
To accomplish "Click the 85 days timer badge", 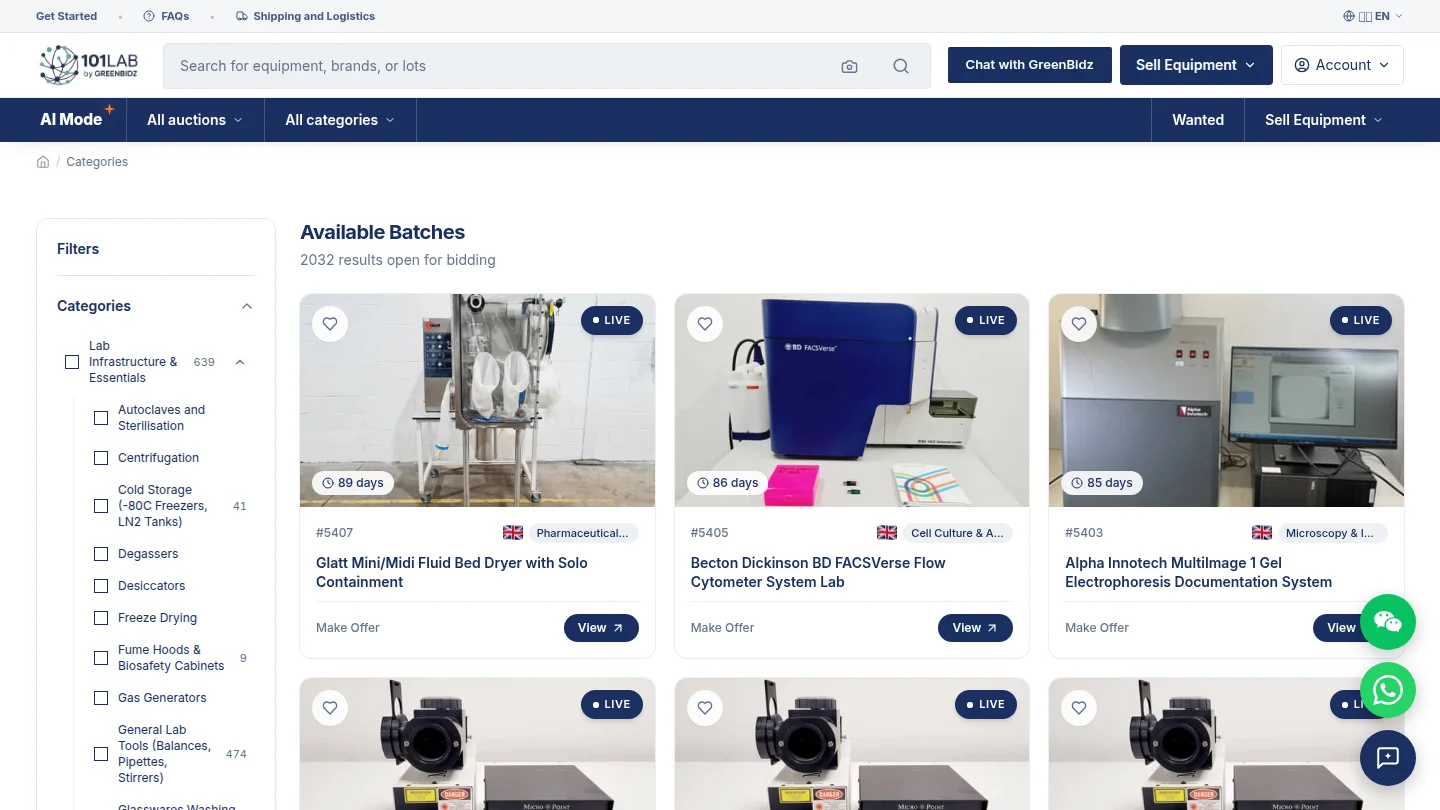I will point(1101,483).
